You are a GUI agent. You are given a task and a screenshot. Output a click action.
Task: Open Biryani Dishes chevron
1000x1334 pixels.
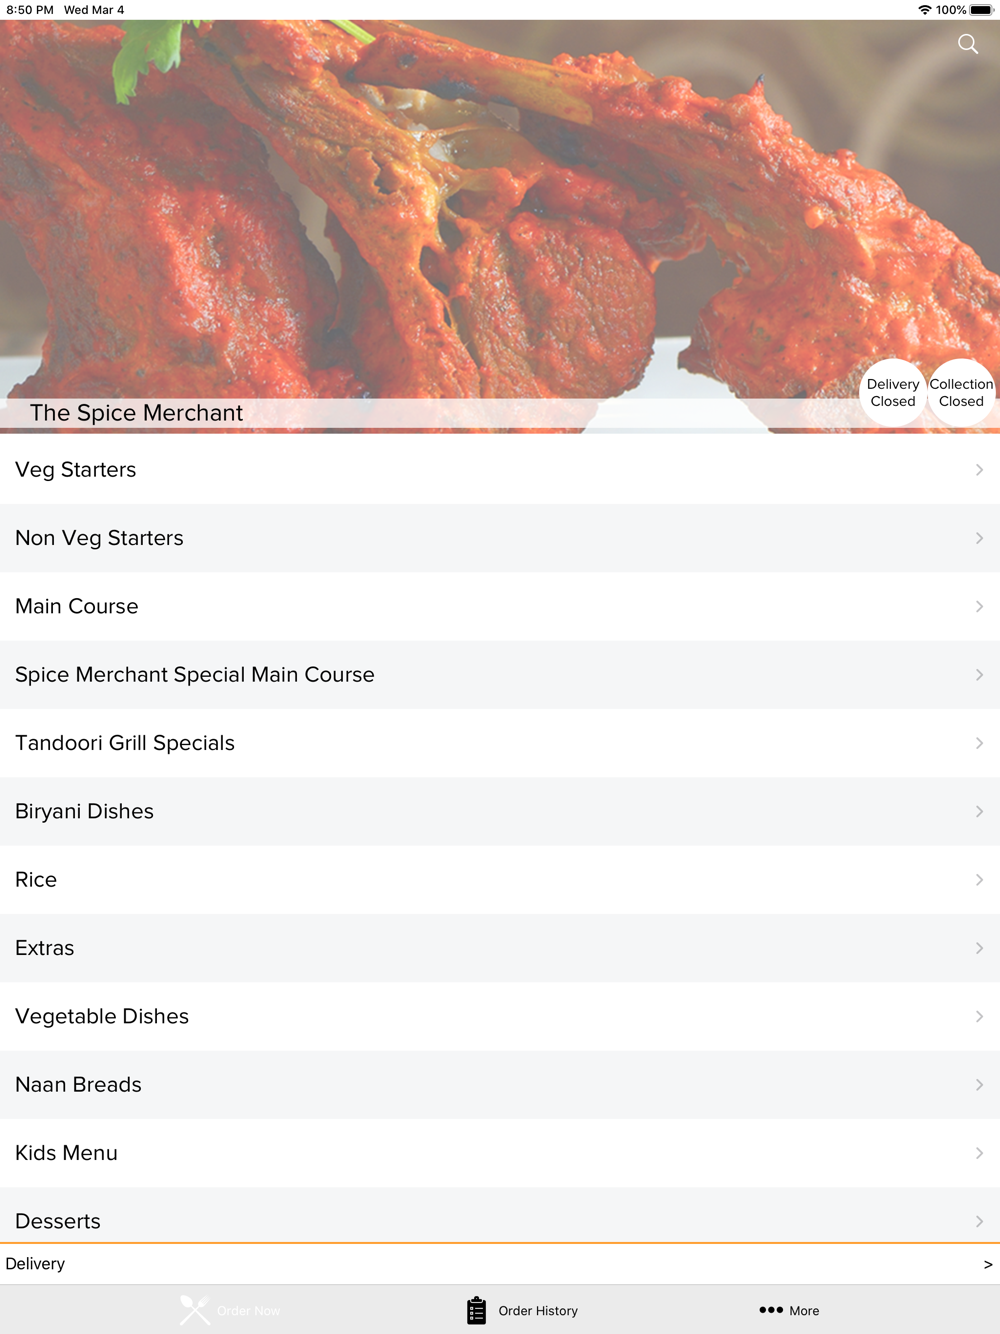click(x=979, y=812)
